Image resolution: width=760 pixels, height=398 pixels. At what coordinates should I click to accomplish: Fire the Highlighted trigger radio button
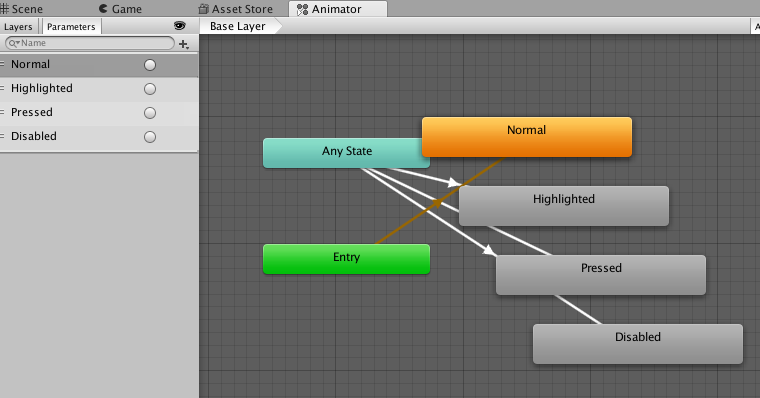150,89
